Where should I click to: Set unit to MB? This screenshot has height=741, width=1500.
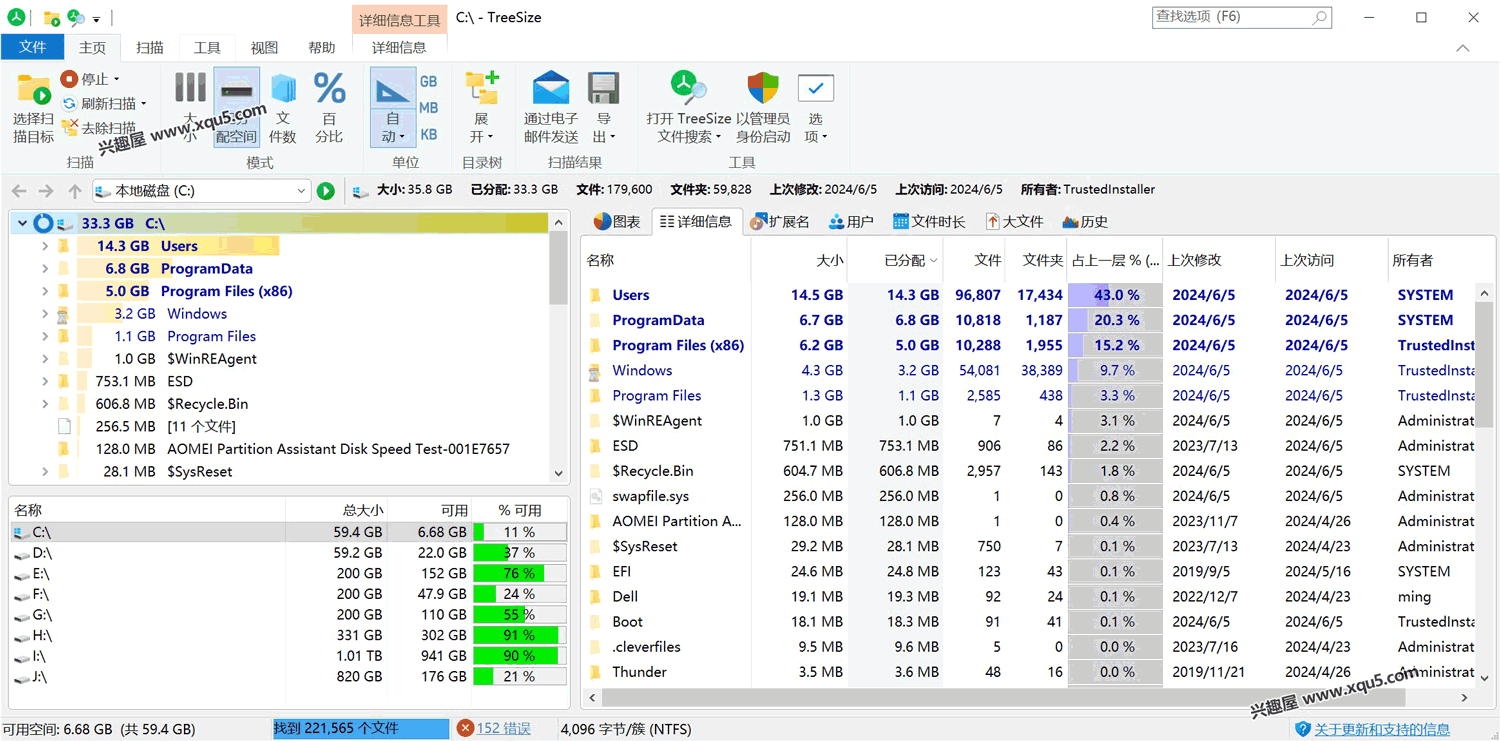coord(428,108)
